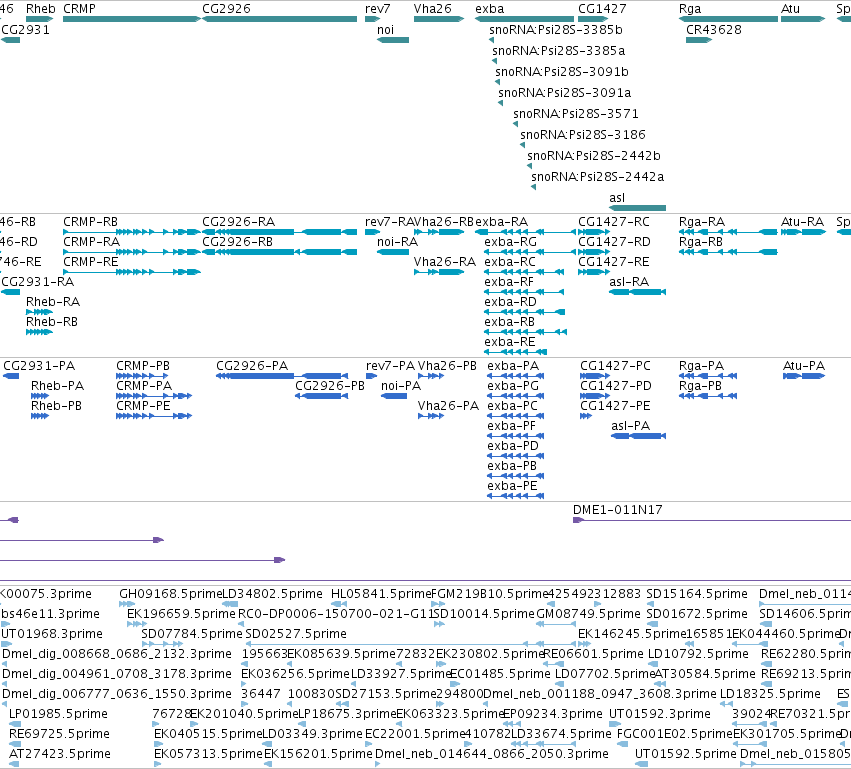Select snoRNA:Psi28S-3186 label
This screenshot has width=851, height=769.
583,135
